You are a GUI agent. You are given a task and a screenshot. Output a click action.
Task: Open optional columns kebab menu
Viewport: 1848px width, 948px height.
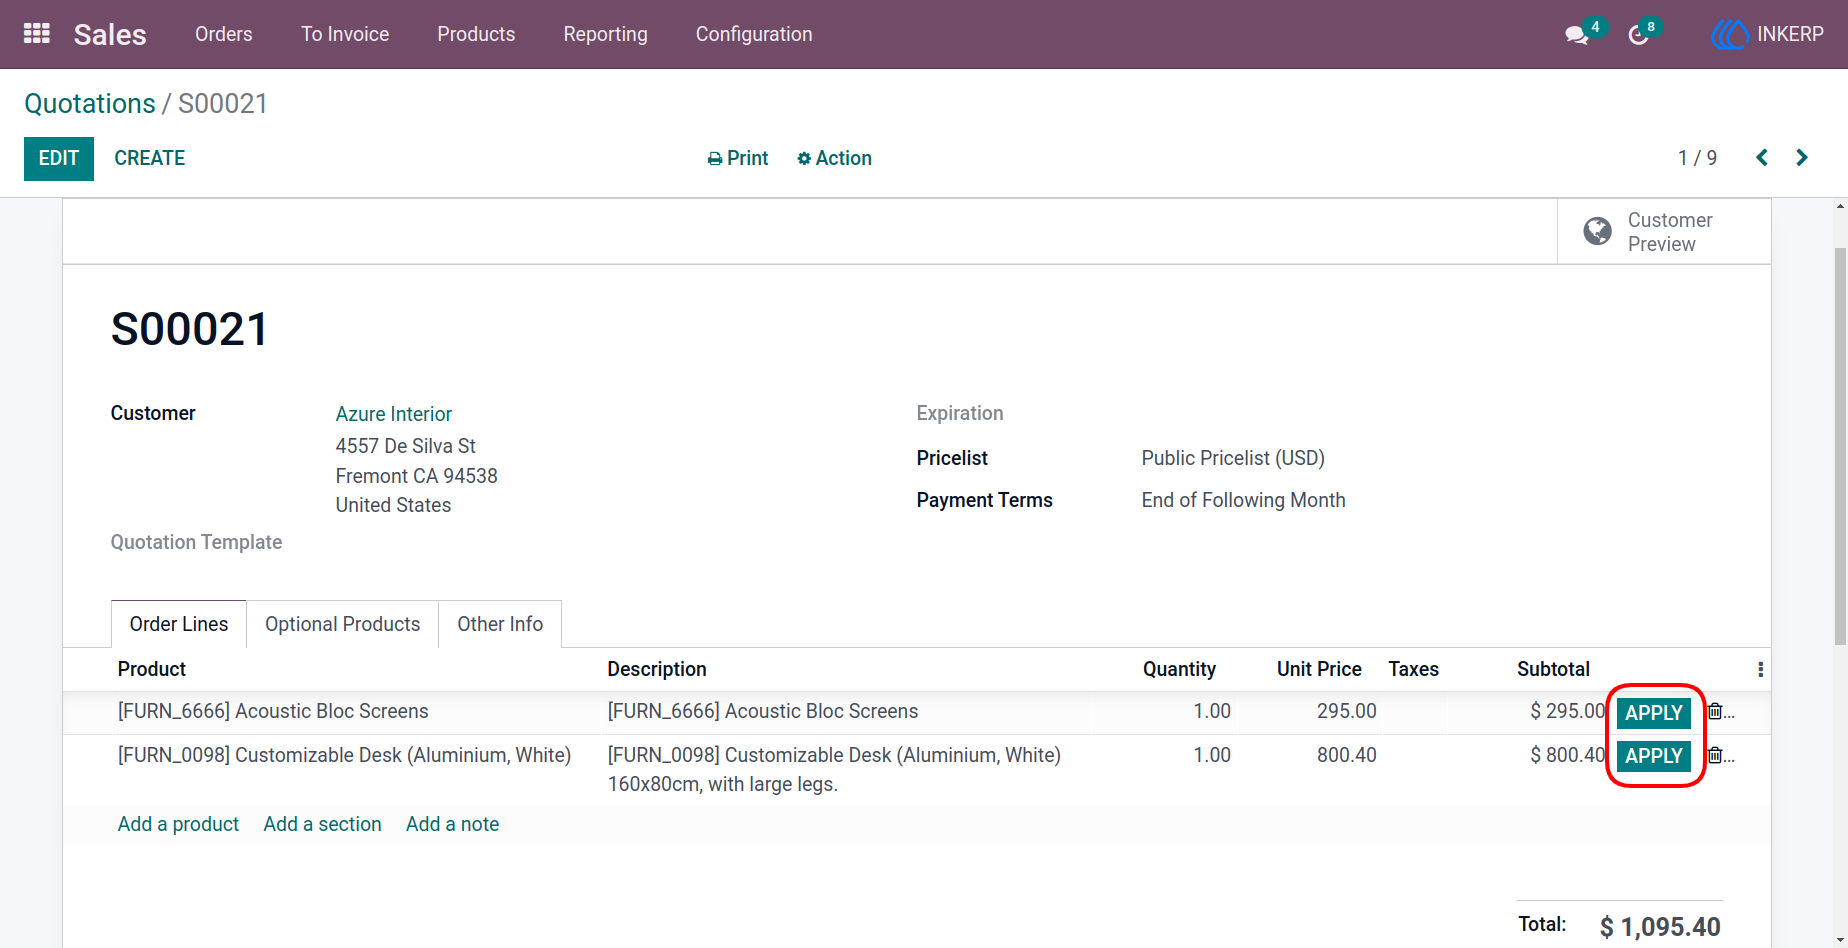(1760, 669)
